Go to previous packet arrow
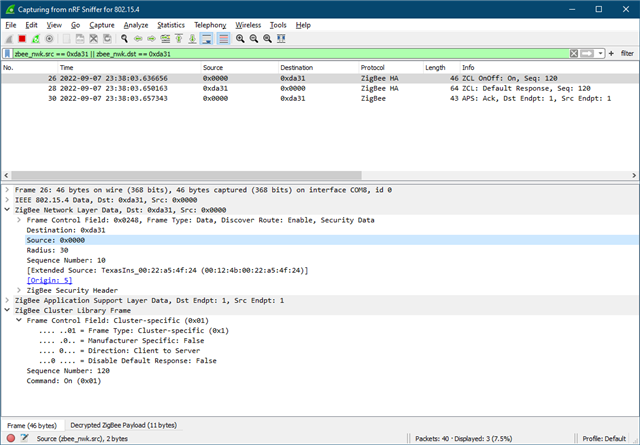 [x=138, y=39]
